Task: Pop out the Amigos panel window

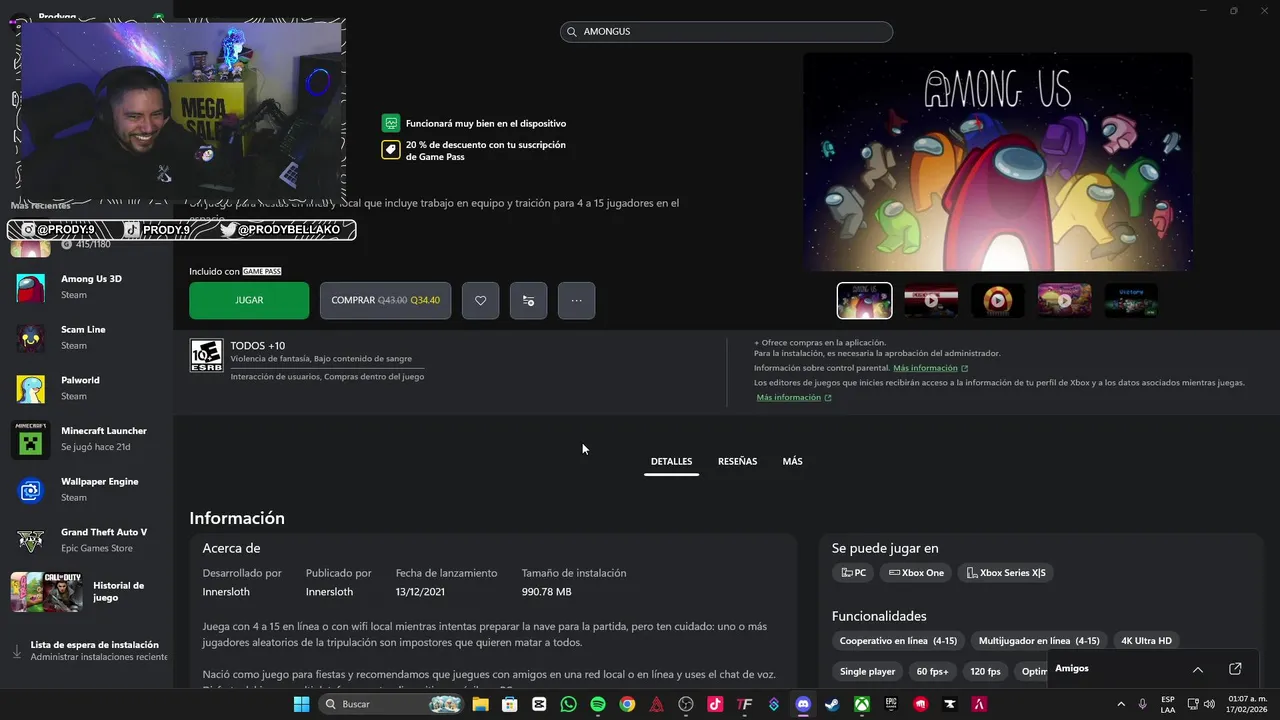Action: [x=1235, y=669]
